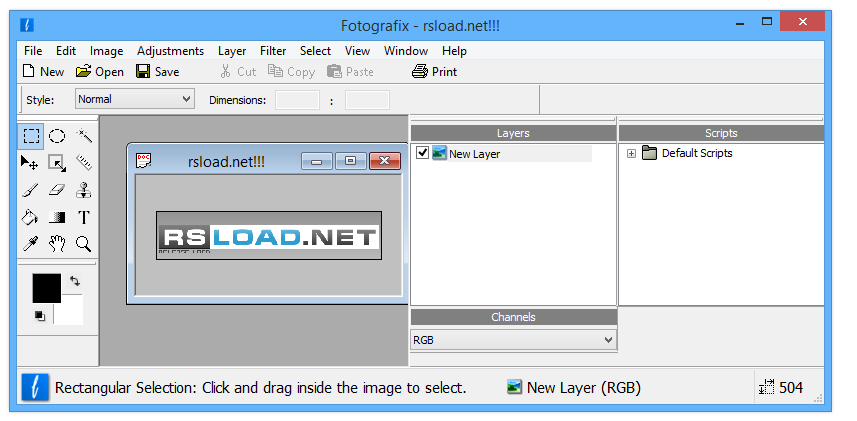
Task: Open the RGB channels dropdown
Action: pos(513,340)
